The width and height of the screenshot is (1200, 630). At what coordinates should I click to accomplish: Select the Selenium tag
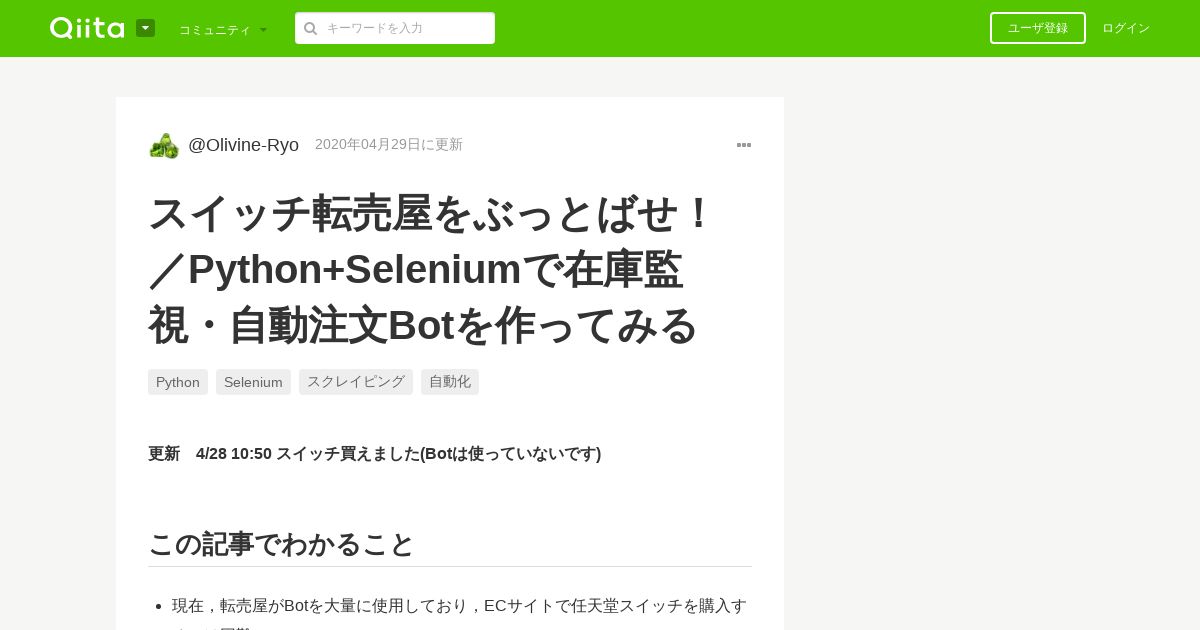coord(253,382)
